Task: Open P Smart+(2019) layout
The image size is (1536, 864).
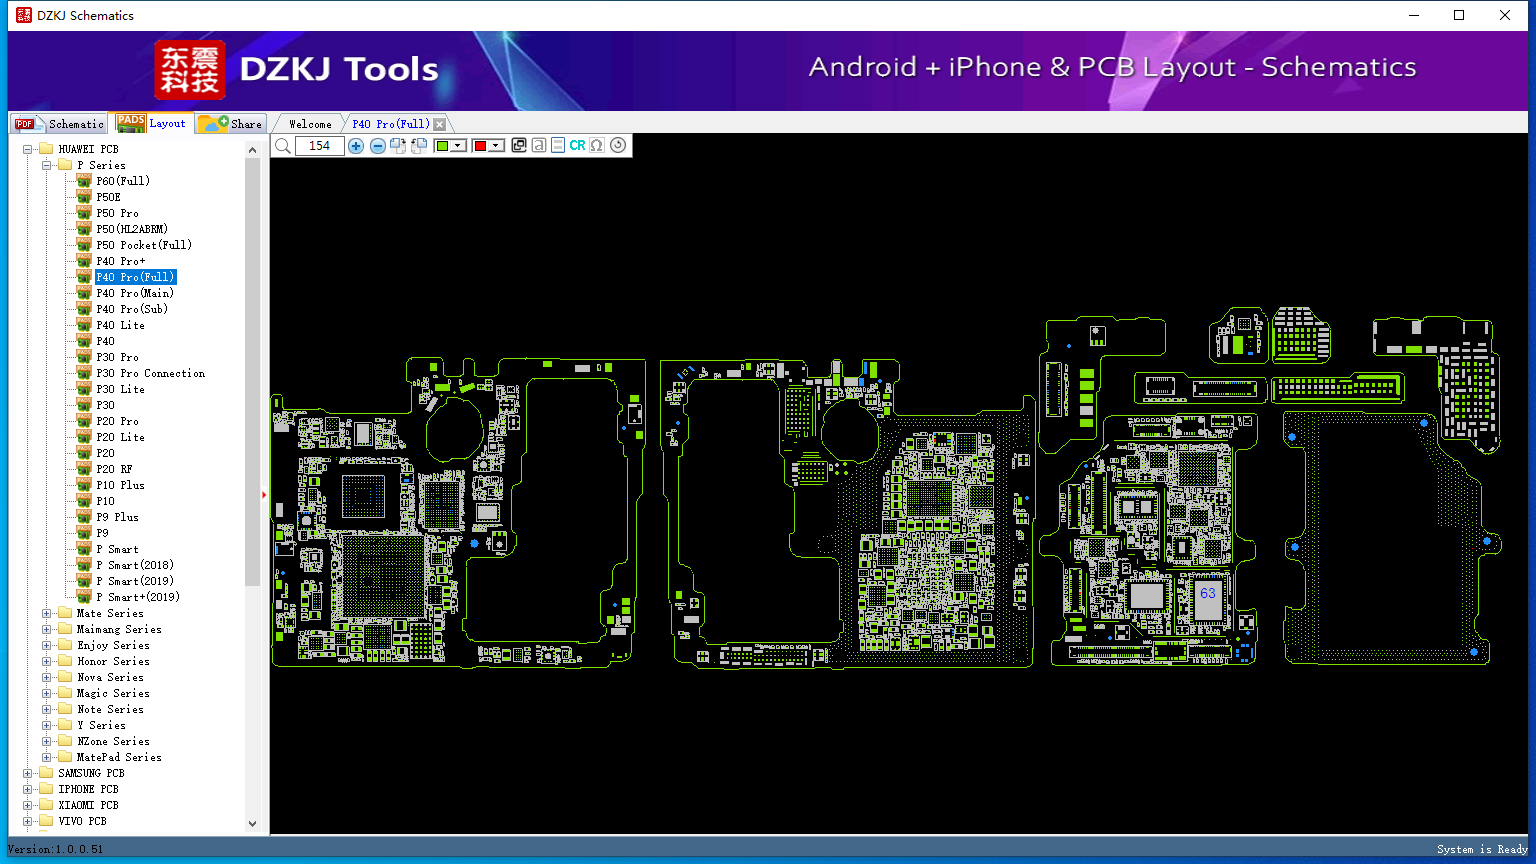Action: (x=138, y=597)
